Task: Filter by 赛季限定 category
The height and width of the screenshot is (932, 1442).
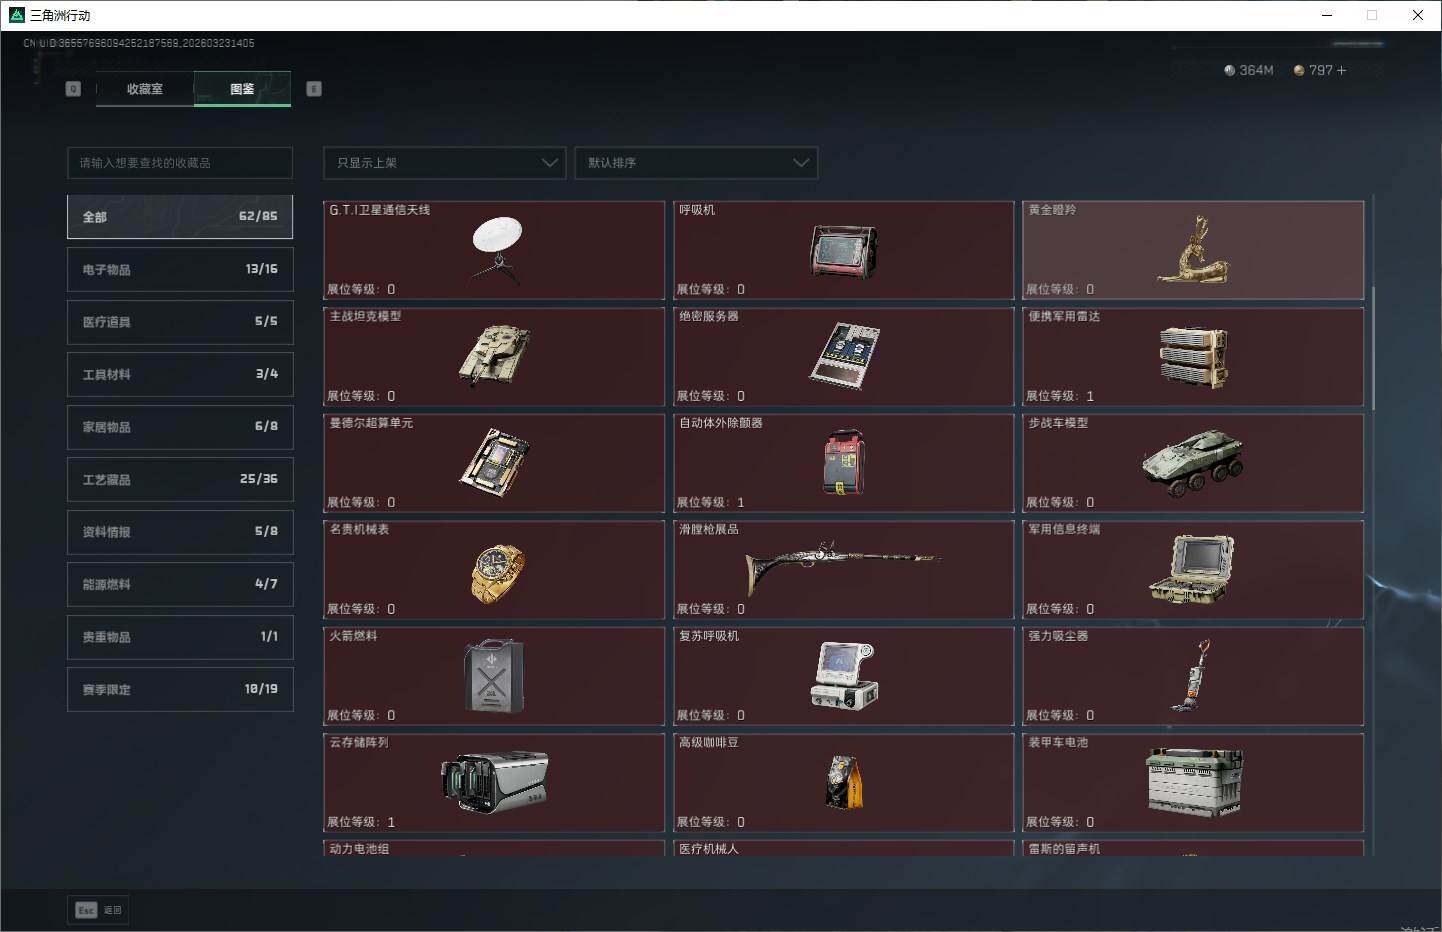Action: pos(180,689)
